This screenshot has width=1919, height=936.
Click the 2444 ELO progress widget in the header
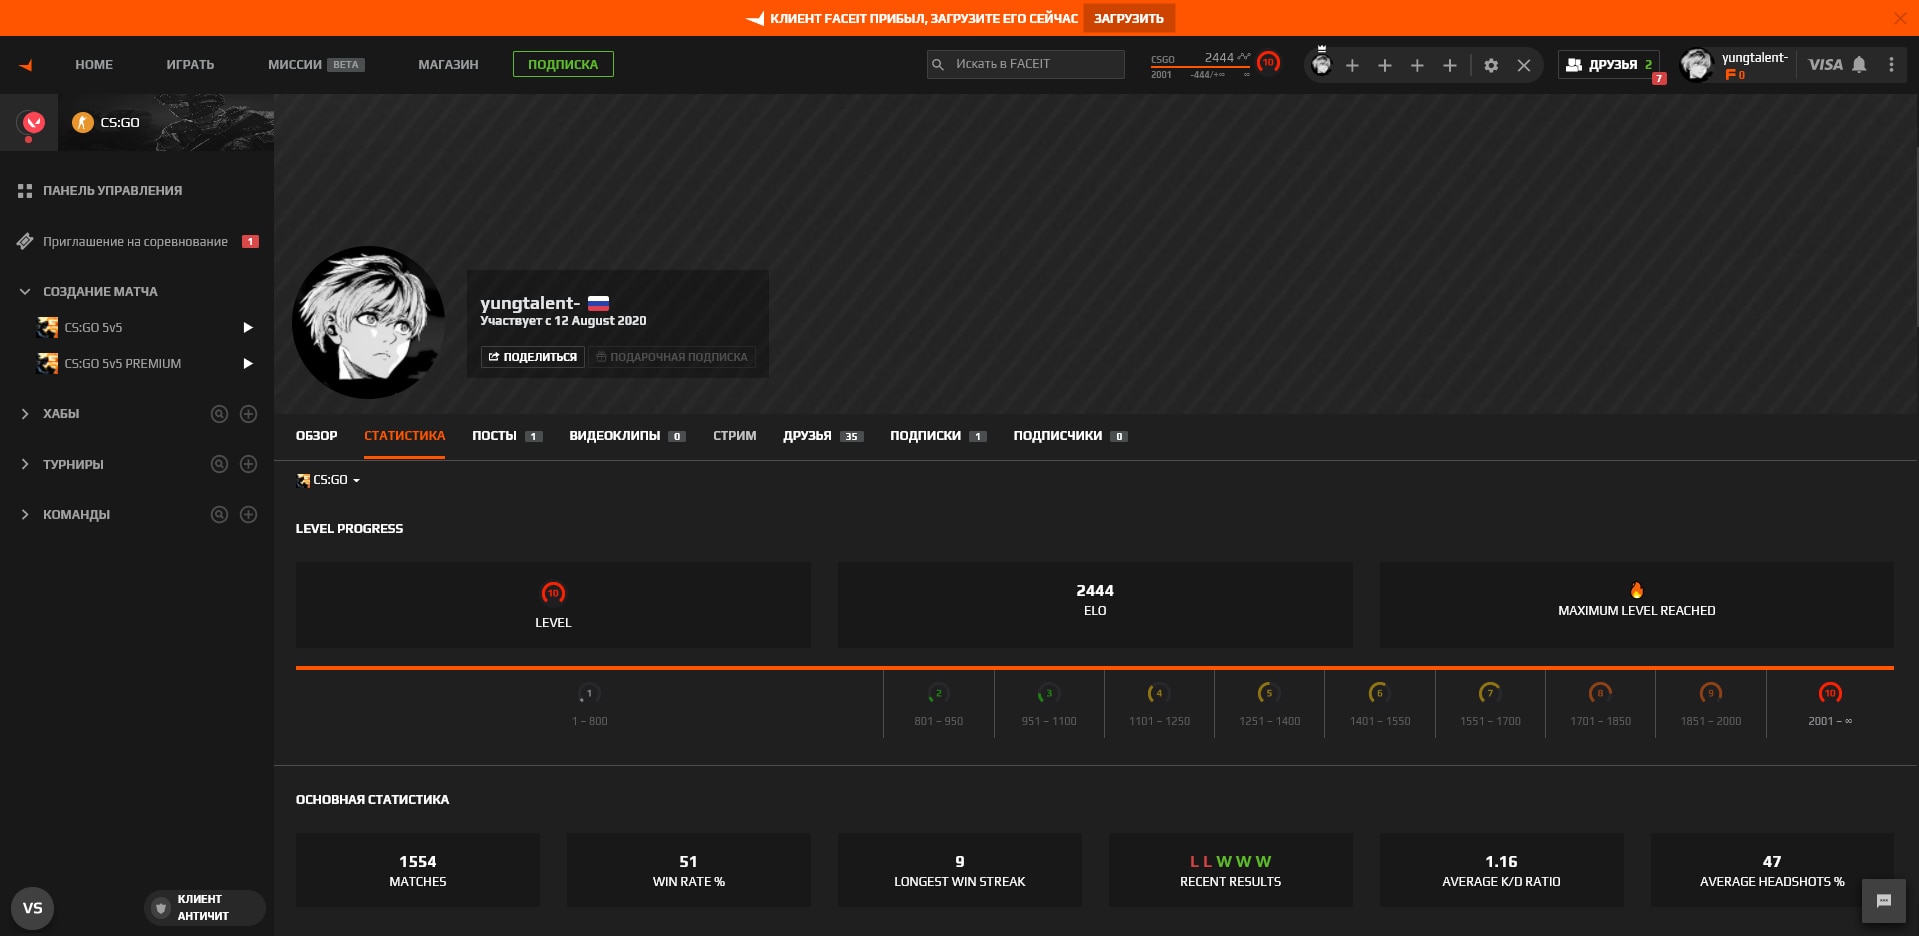1201,65
